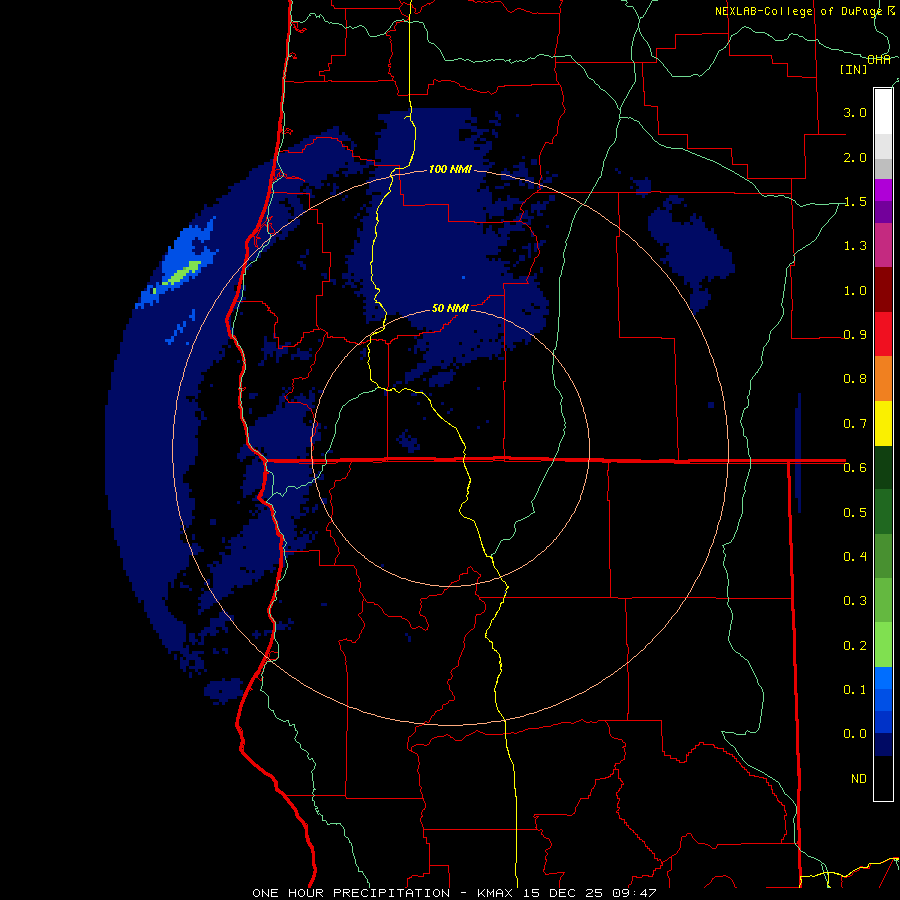This screenshot has width=900, height=900.
Task: Click the 1.3 legend value
Action: (855, 246)
